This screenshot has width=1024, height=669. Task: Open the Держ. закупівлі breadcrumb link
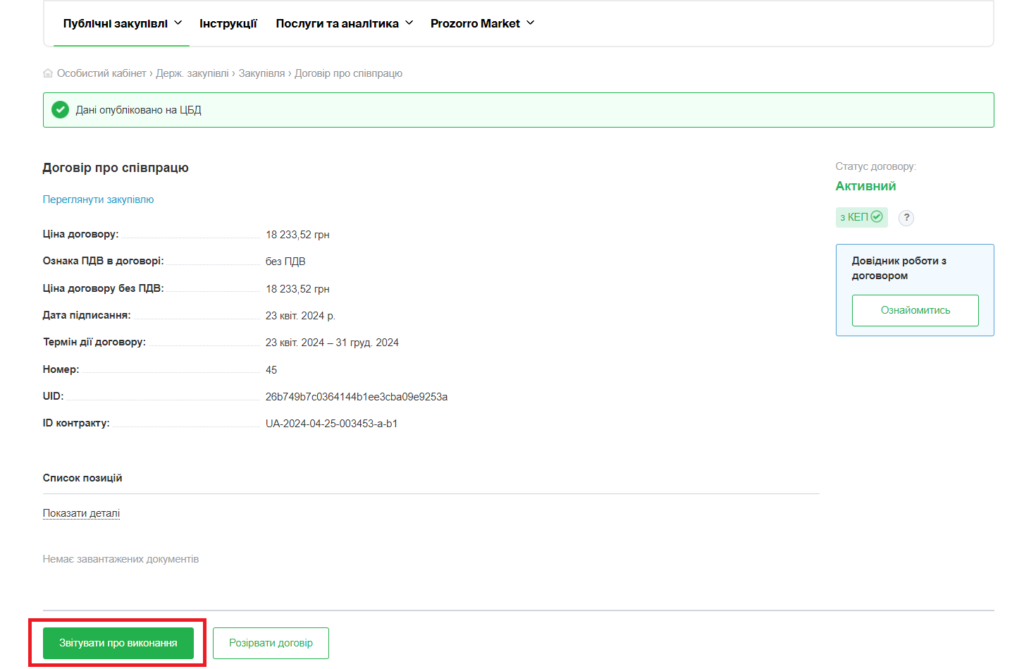pos(193,74)
